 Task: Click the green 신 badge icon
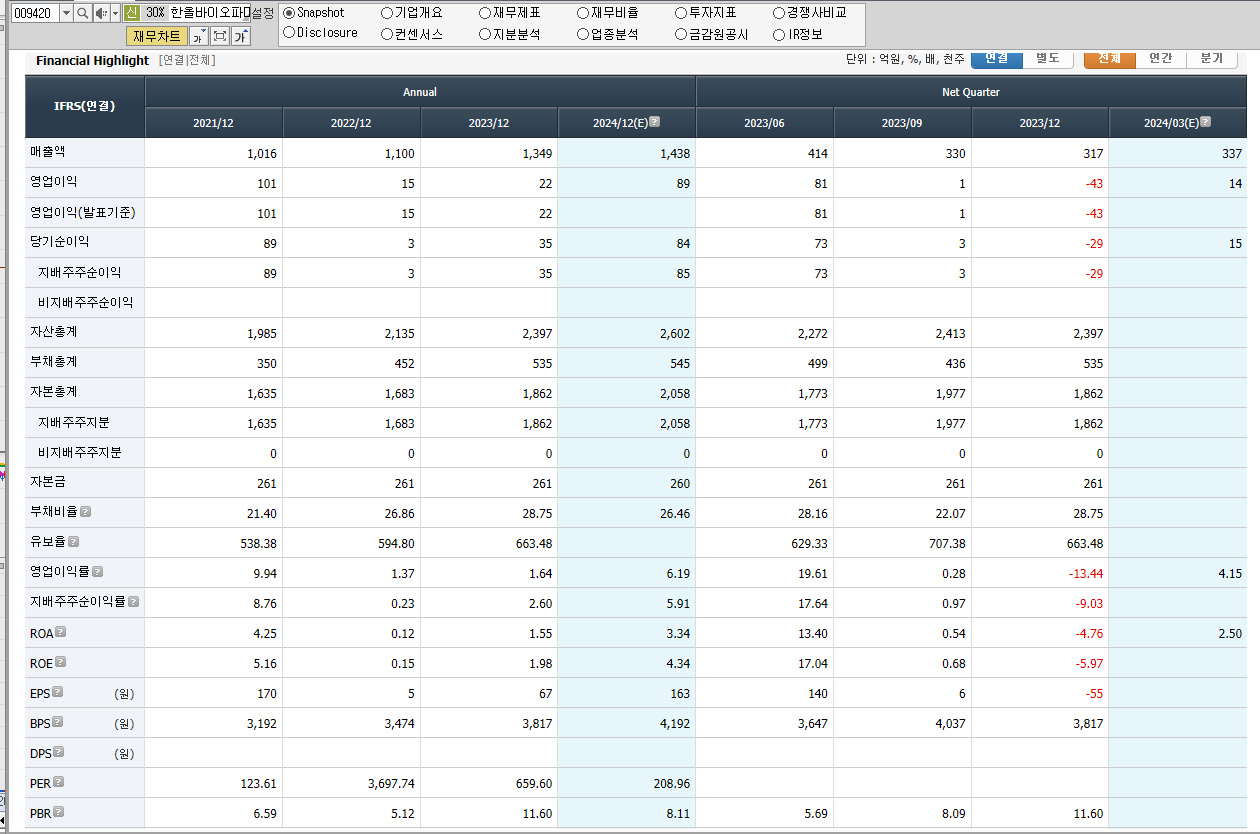131,13
